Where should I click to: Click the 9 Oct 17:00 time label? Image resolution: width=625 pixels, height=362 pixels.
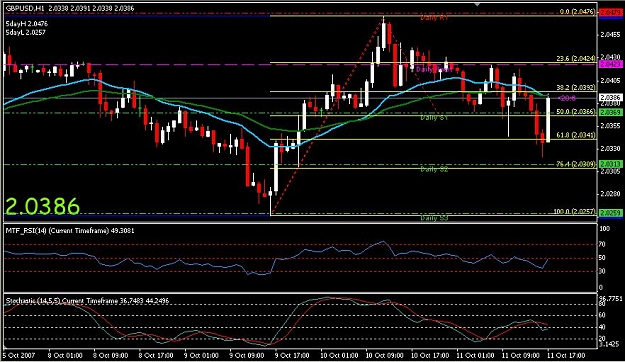pos(292,355)
